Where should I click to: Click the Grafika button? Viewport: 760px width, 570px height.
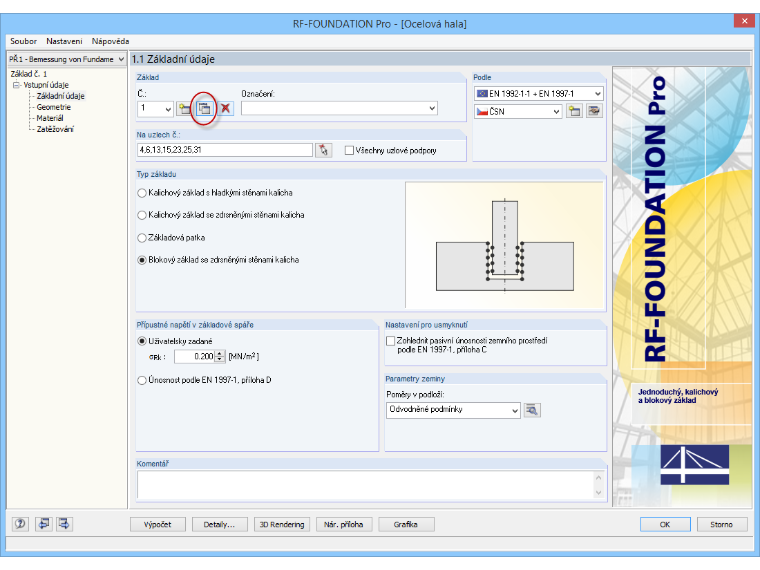[x=406, y=524]
